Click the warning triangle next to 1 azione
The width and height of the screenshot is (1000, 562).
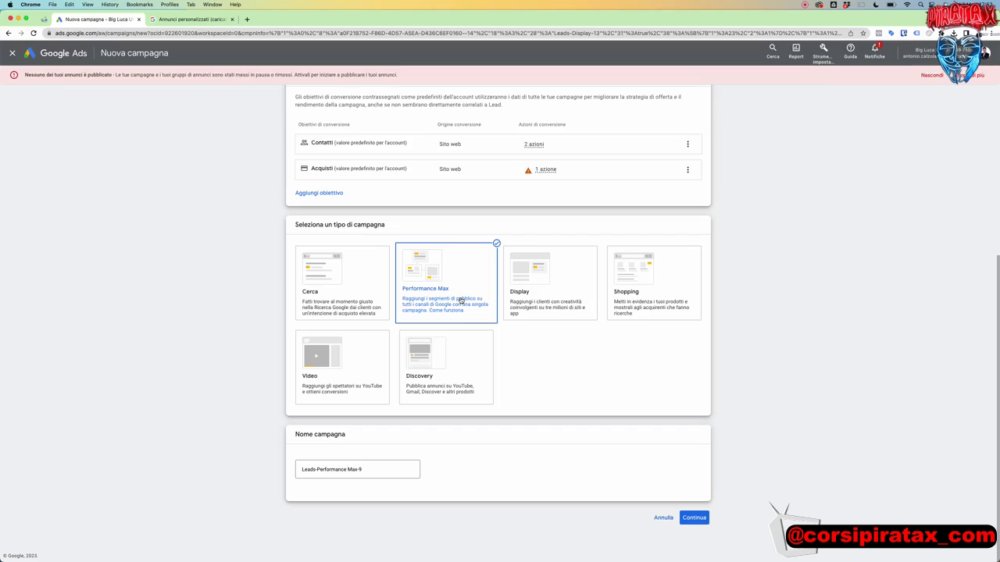coord(528,170)
